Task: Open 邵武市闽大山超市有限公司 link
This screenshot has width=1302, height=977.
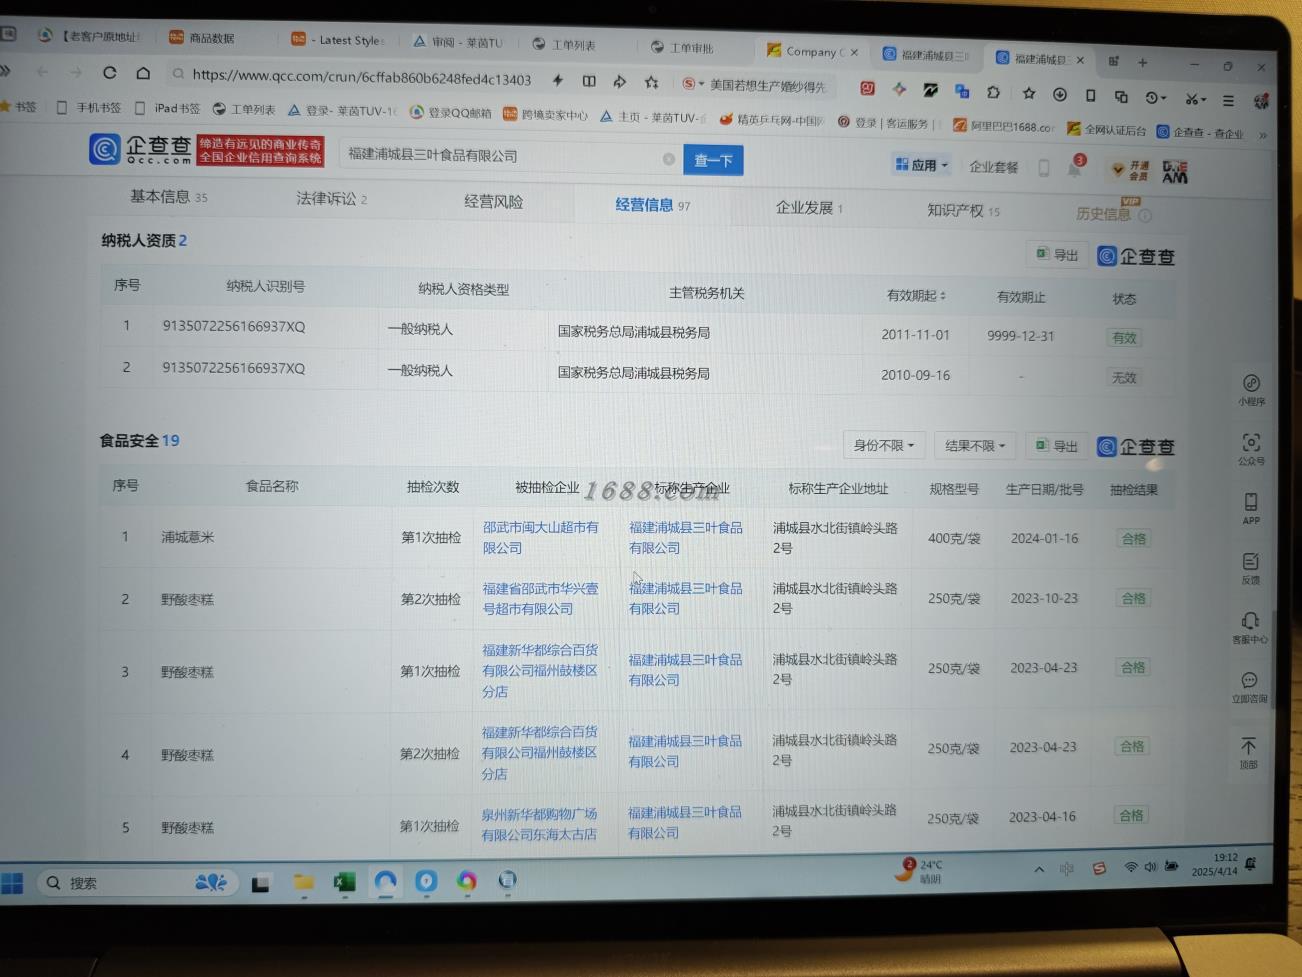Action: [x=541, y=537]
